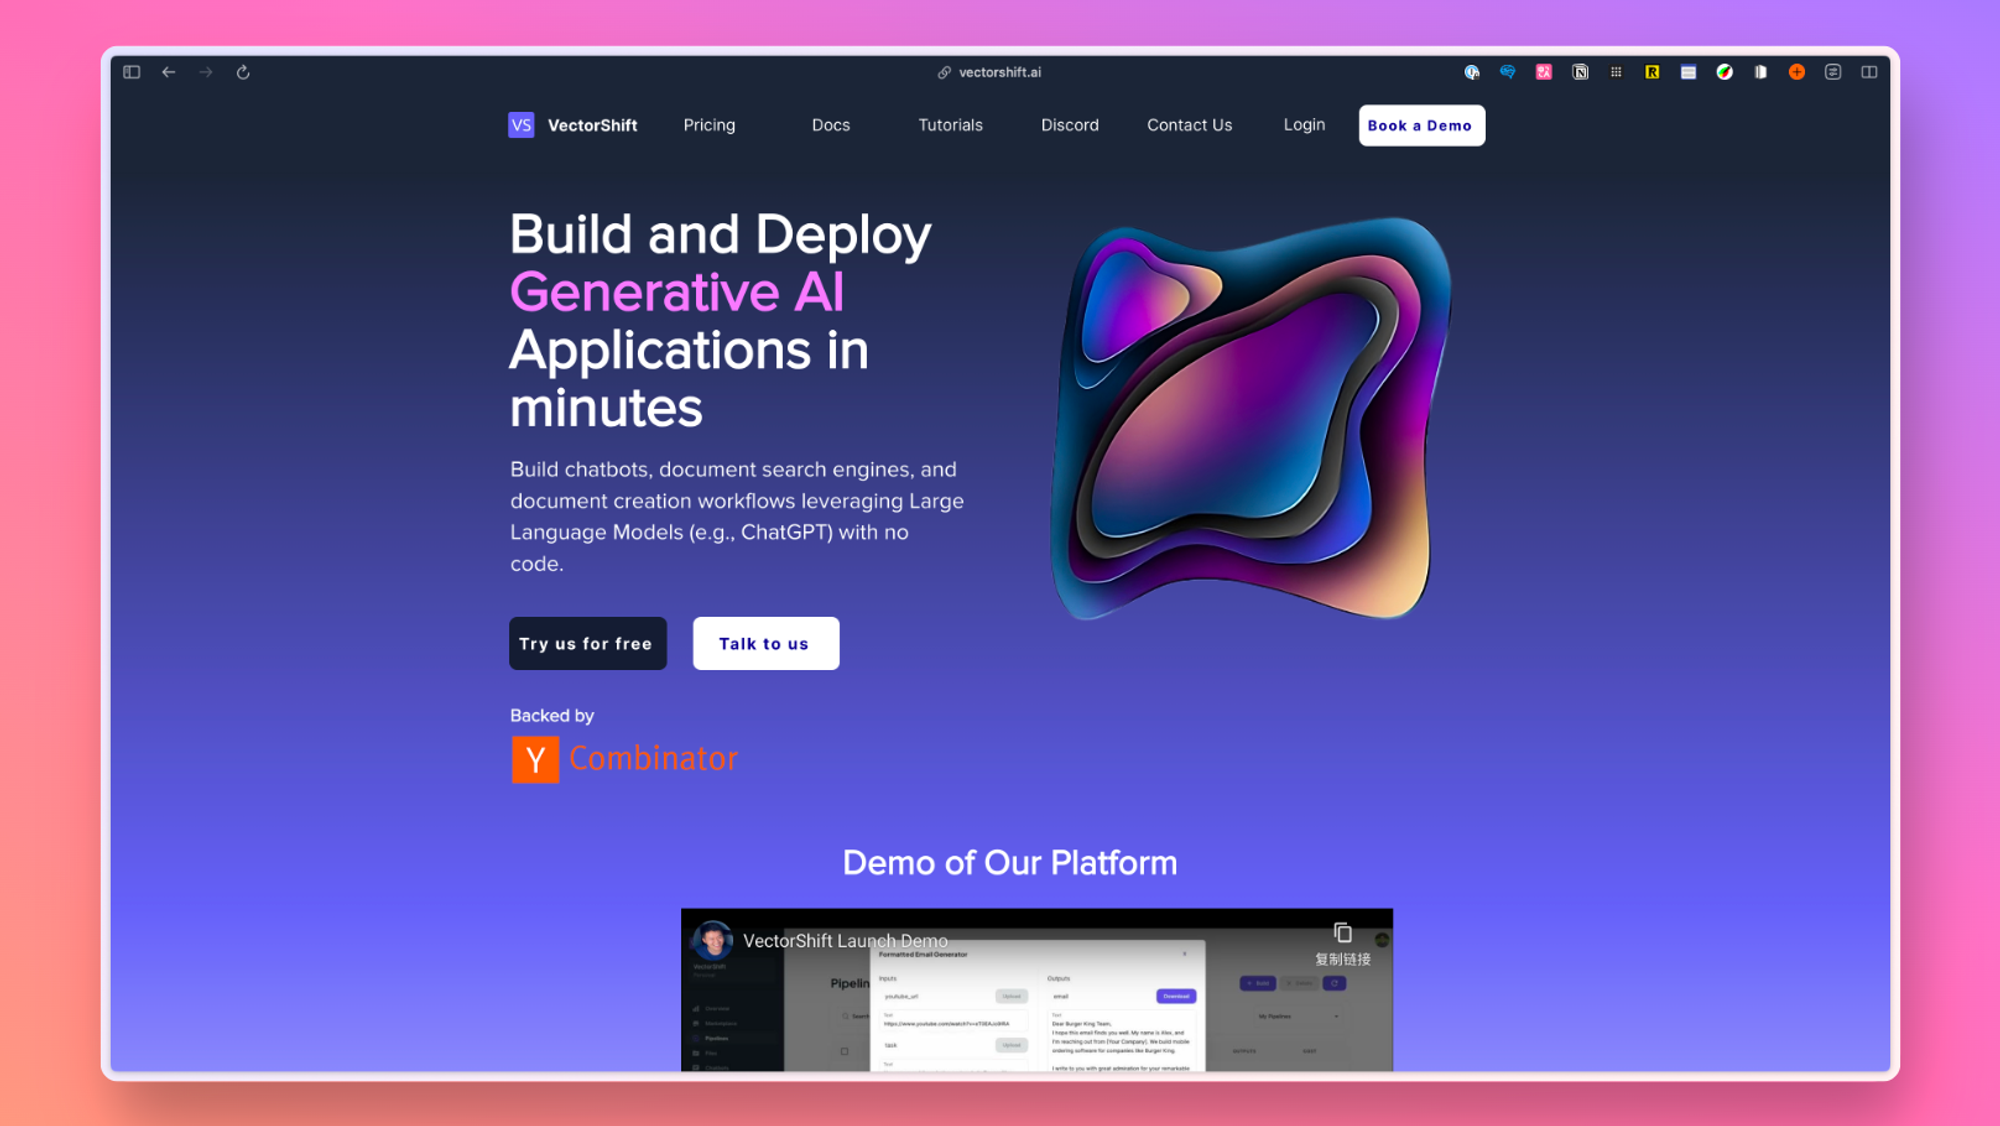Click Login in the navbar

pyautogui.click(x=1304, y=125)
